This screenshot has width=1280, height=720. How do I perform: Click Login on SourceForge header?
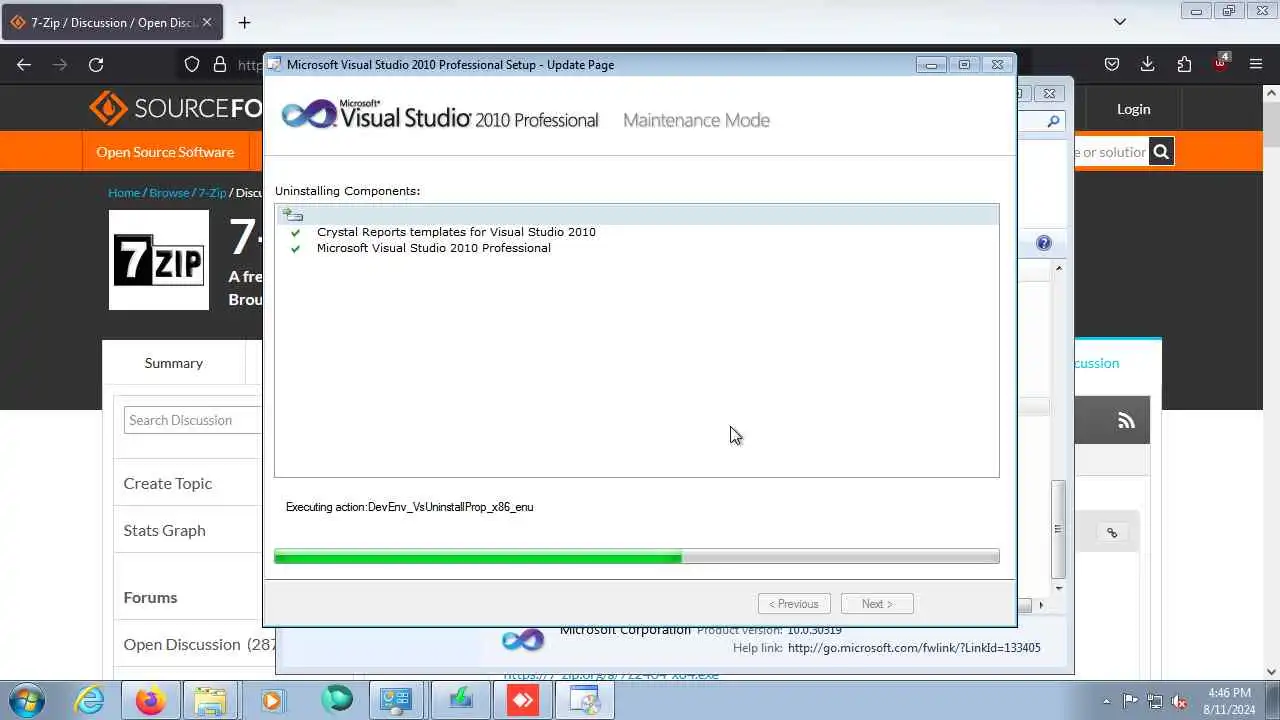(1133, 109)
